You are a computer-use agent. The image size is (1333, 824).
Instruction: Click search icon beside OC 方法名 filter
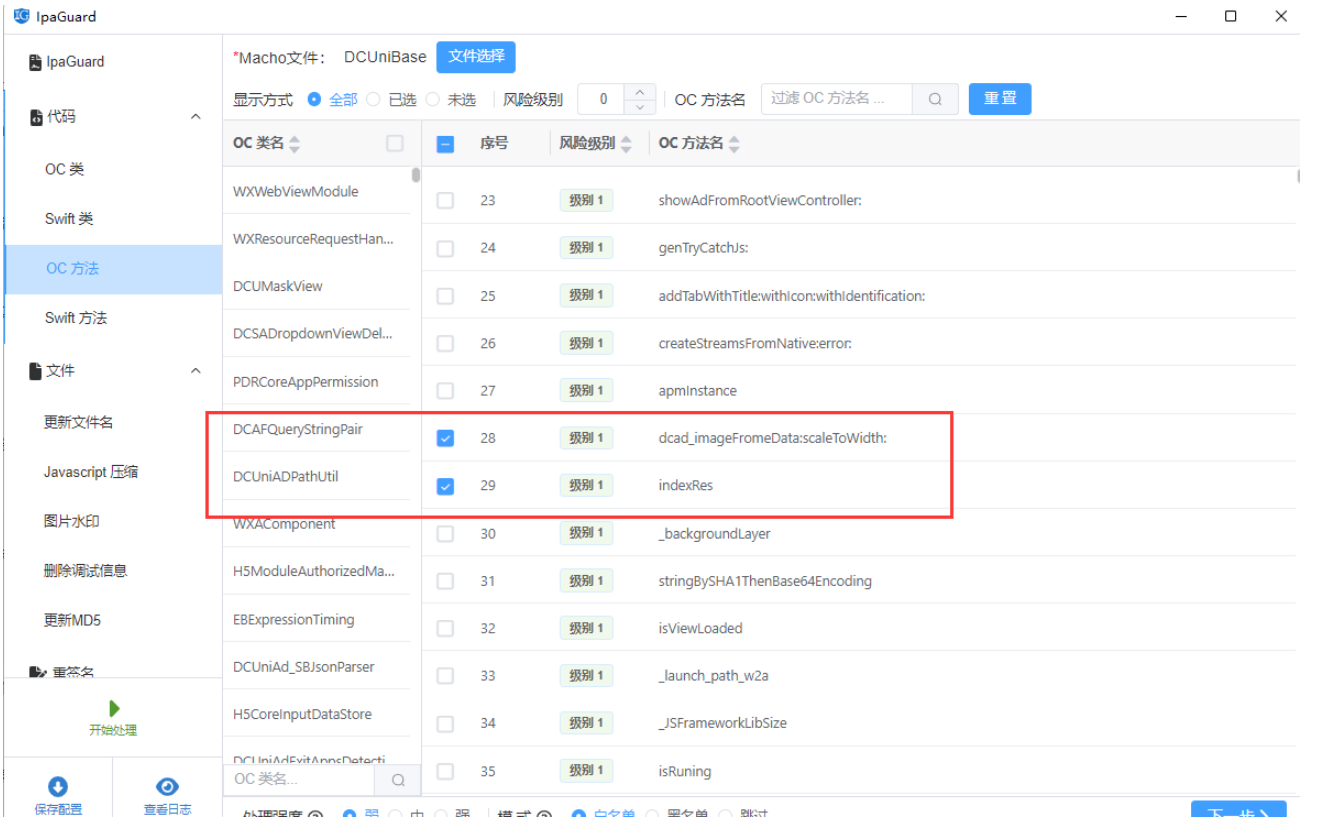point(935,99)
